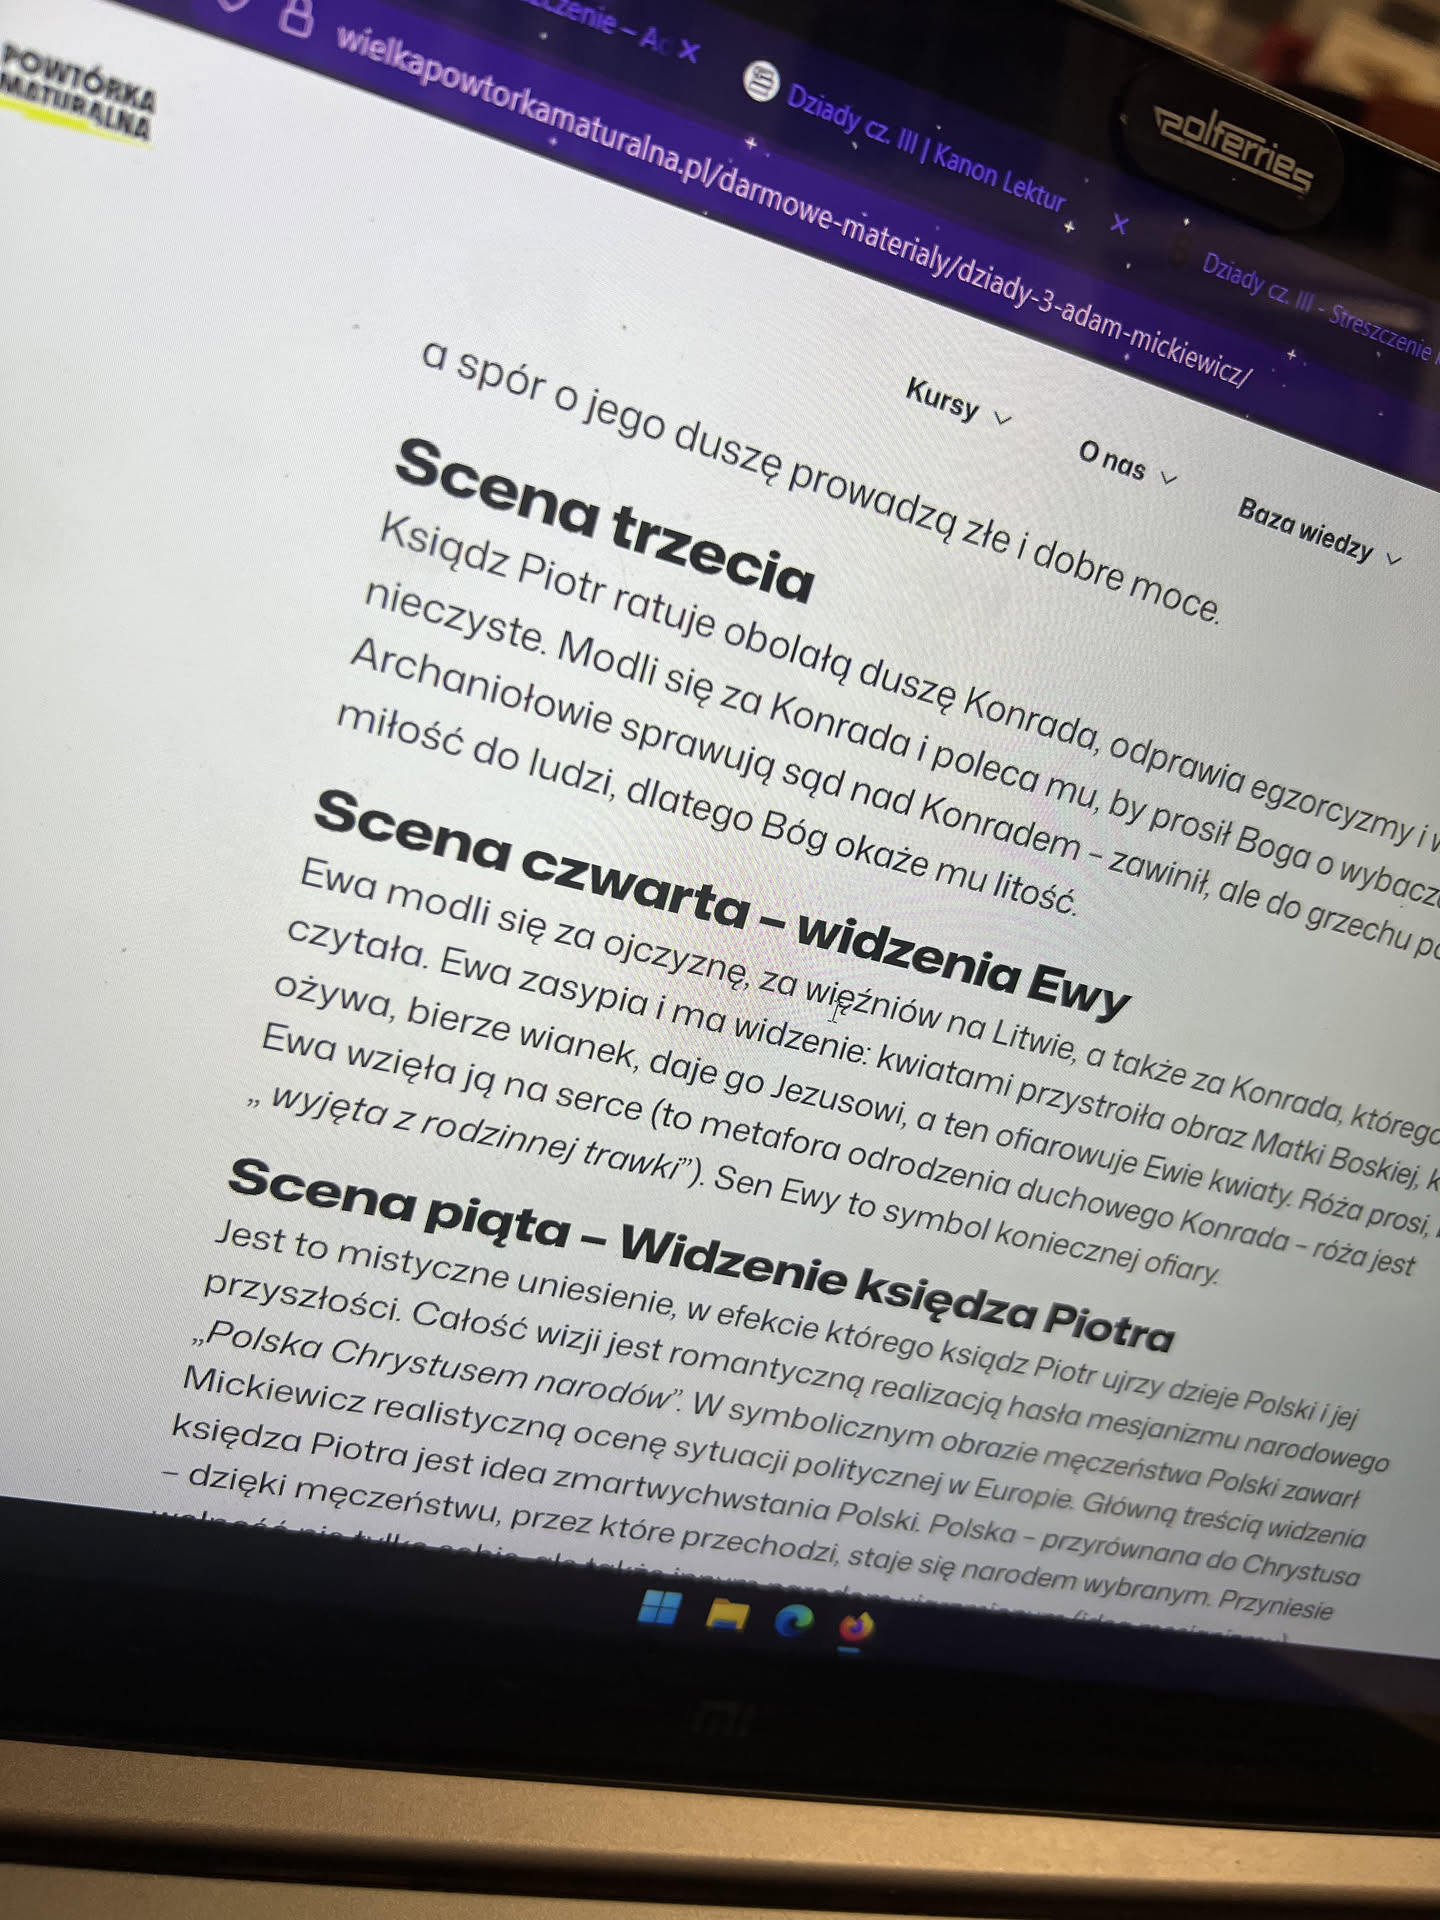Launch Microsoft Edge from the taskbar
Screen dimensions: 1440x1920
(794, 1620)
